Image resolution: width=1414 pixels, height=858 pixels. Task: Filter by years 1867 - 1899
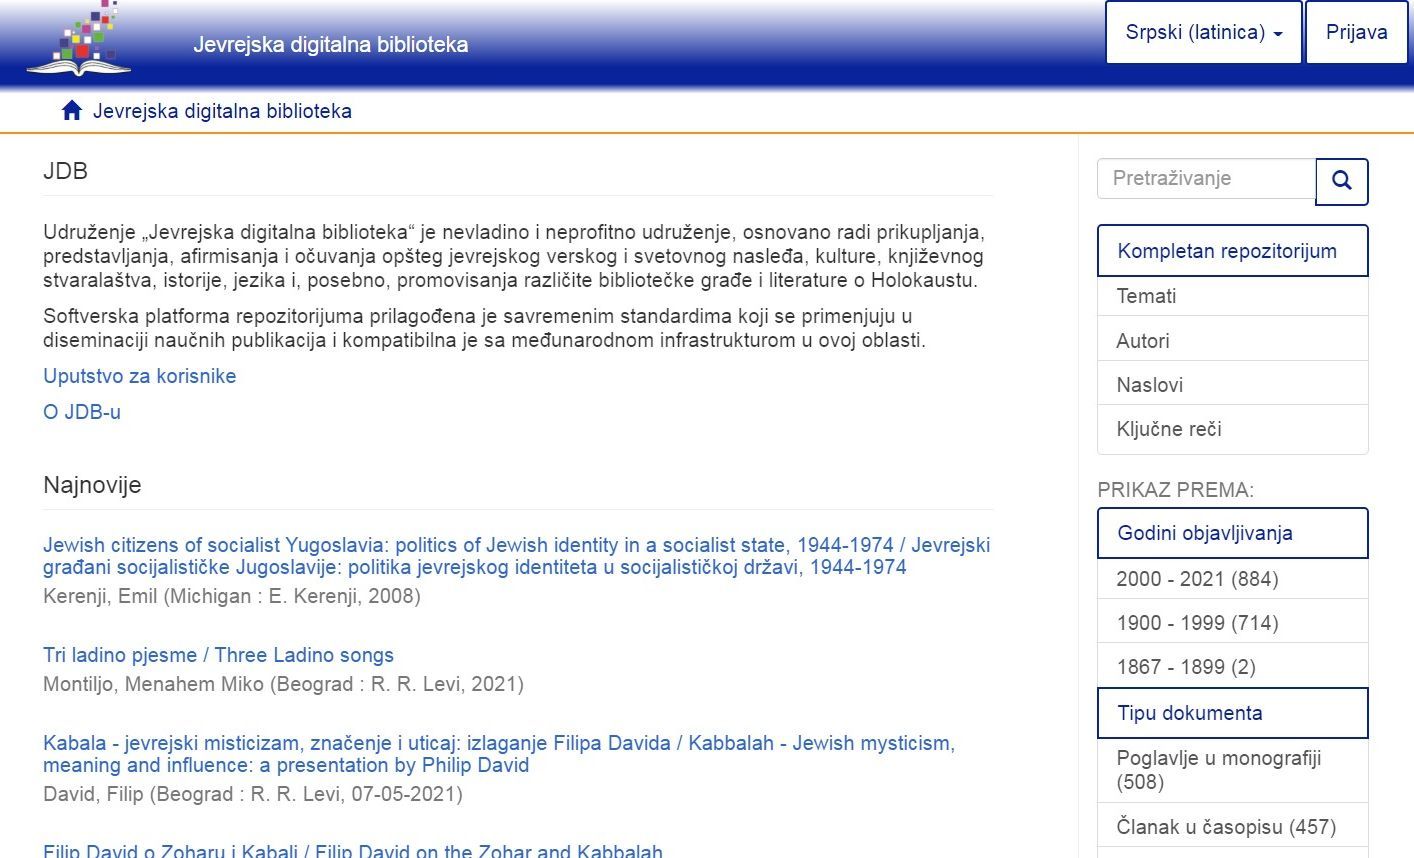[1185, 667]
